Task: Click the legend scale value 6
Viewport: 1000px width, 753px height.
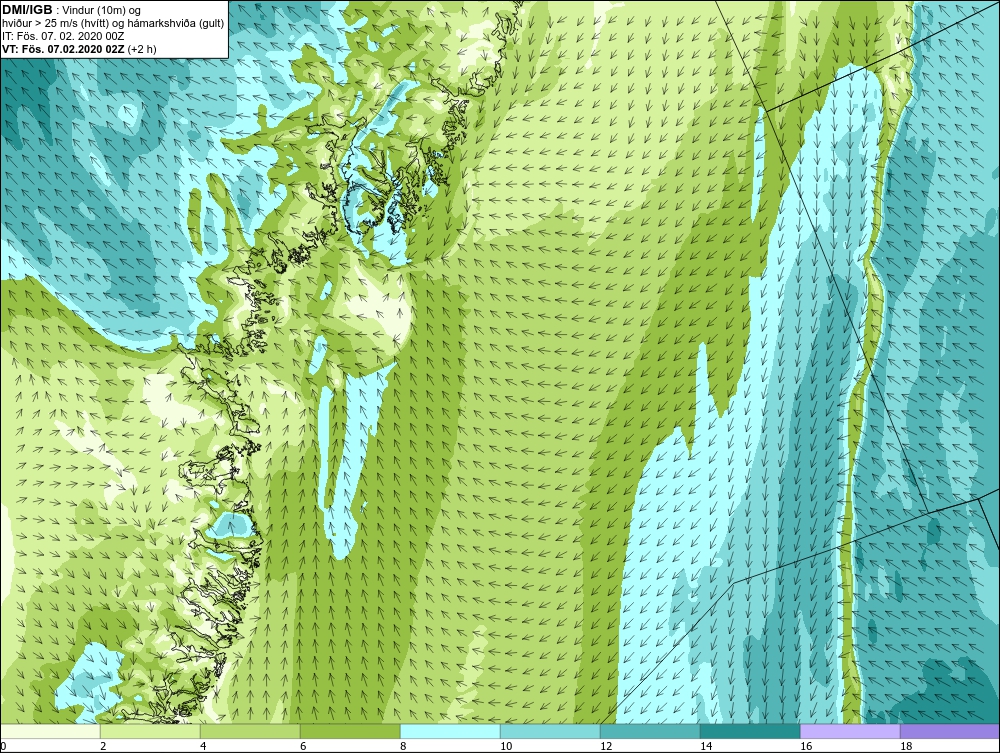Action: pyautogui.click(x=303, y=746)
